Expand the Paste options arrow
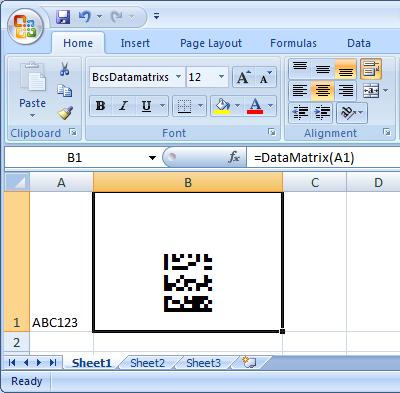Screen dimensions: 400x393 click(x=32, y=115)
